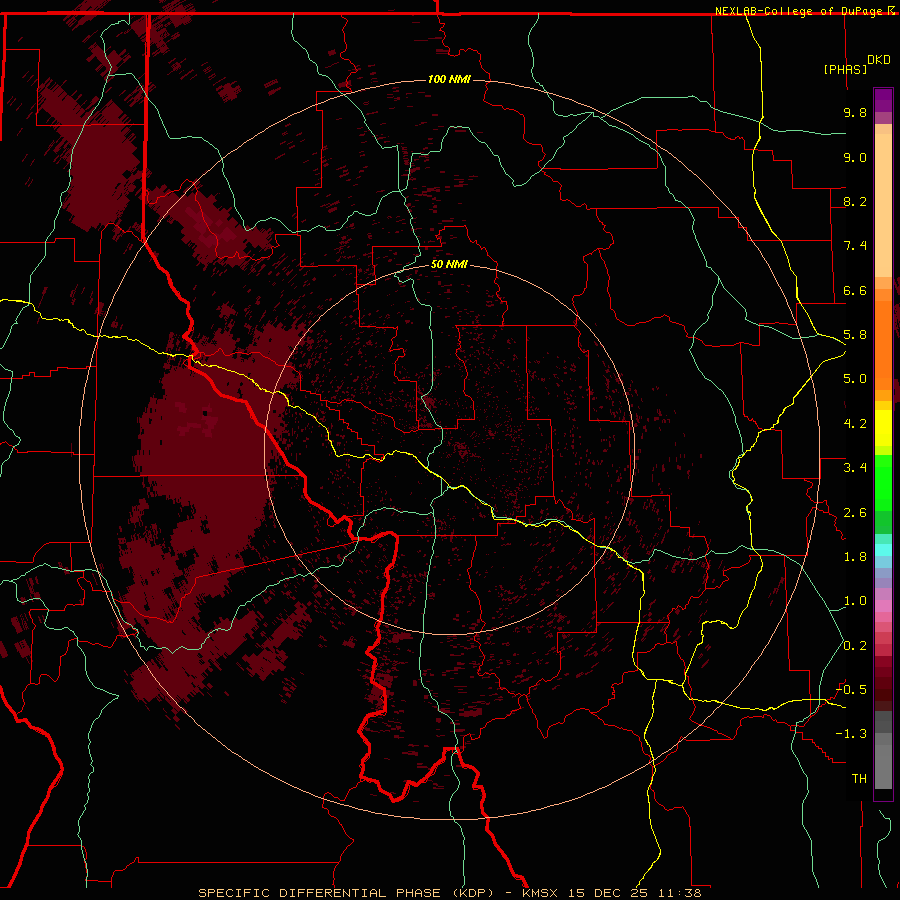Click the 5.8 value on legend

click(855, 335)
